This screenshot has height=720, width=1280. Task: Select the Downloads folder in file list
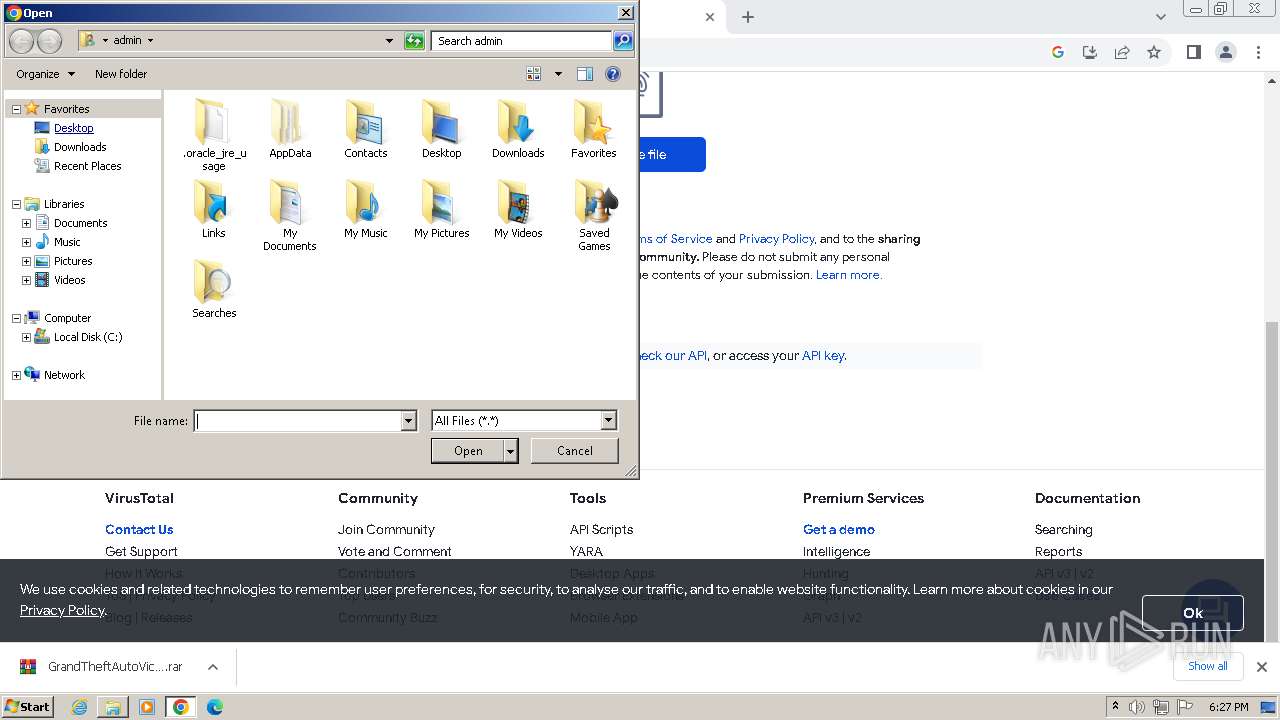(518, 128)
